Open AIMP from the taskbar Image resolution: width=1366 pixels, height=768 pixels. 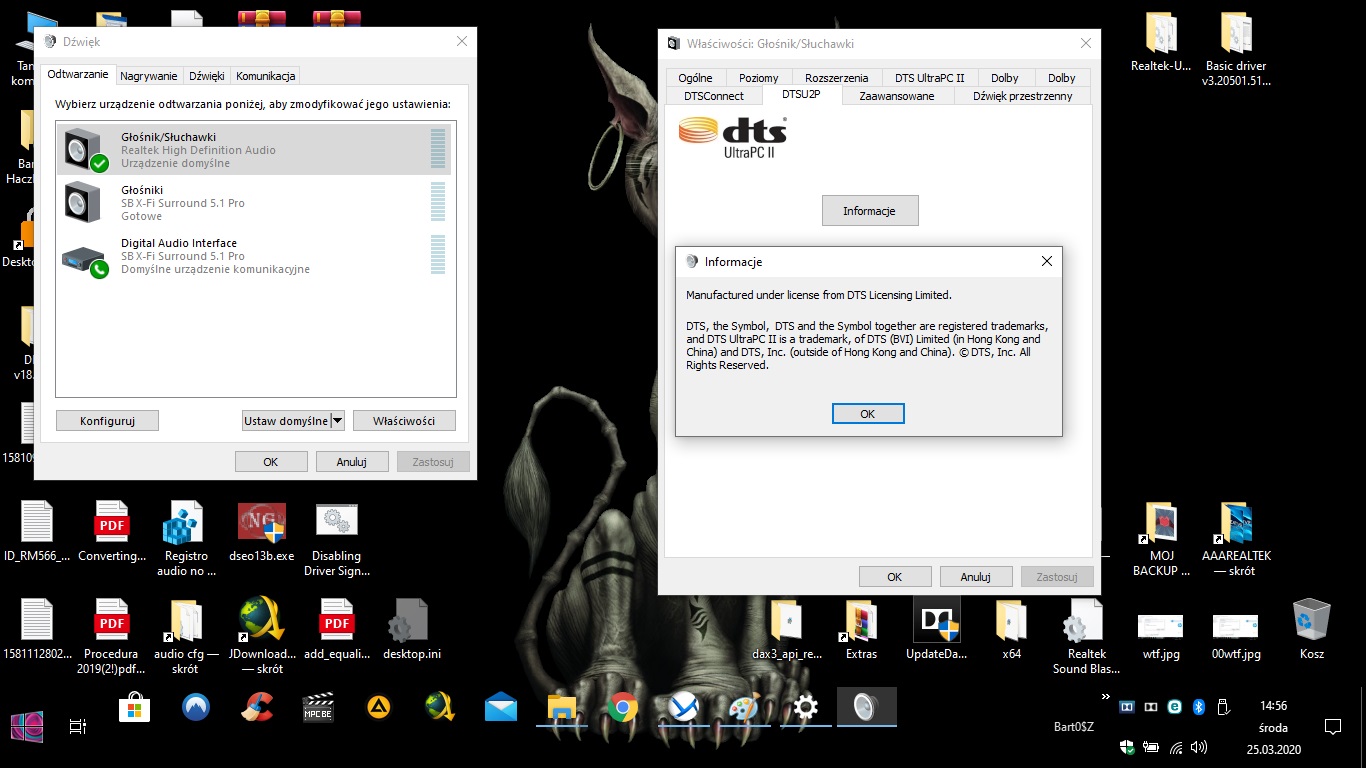point(378,708)
